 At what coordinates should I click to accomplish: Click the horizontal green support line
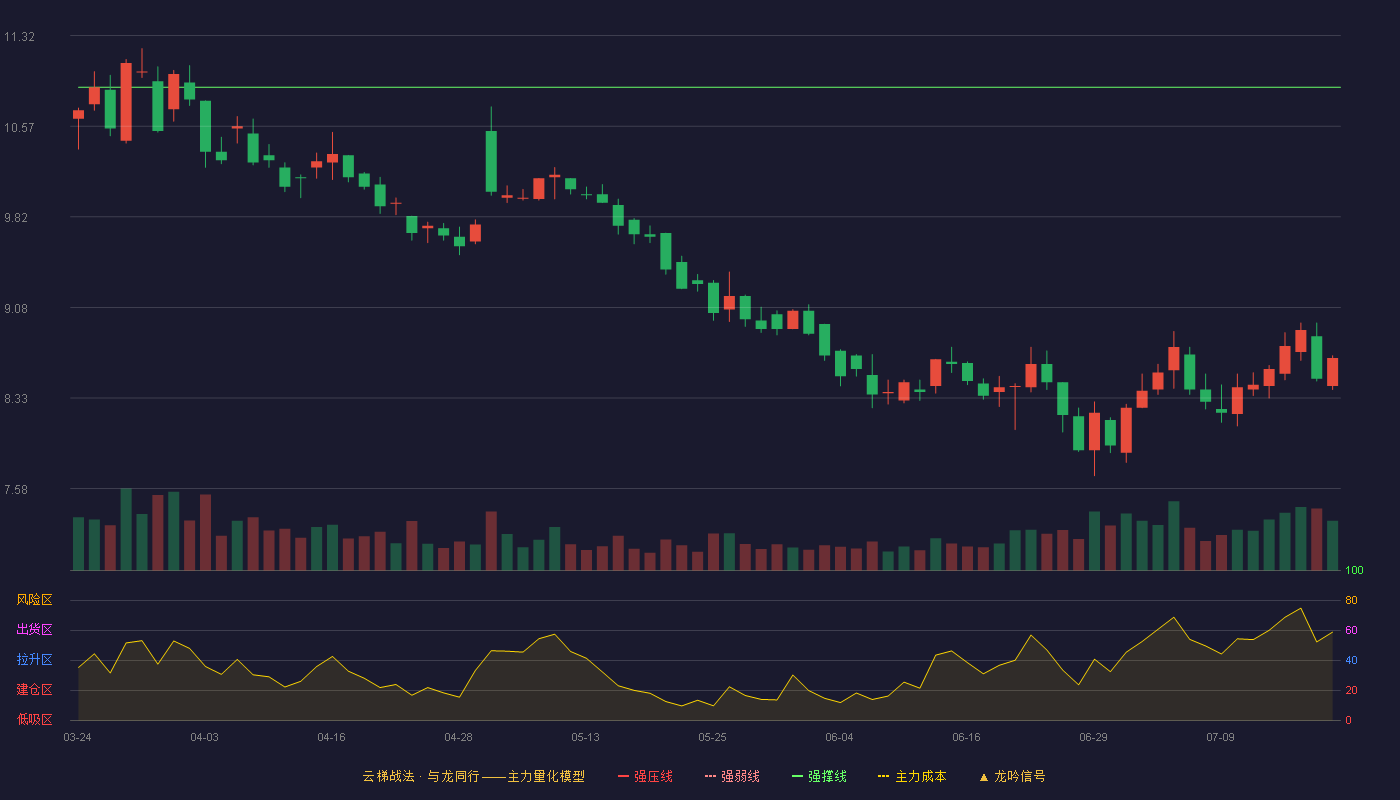pyautogui.click(x=709, y=88)
